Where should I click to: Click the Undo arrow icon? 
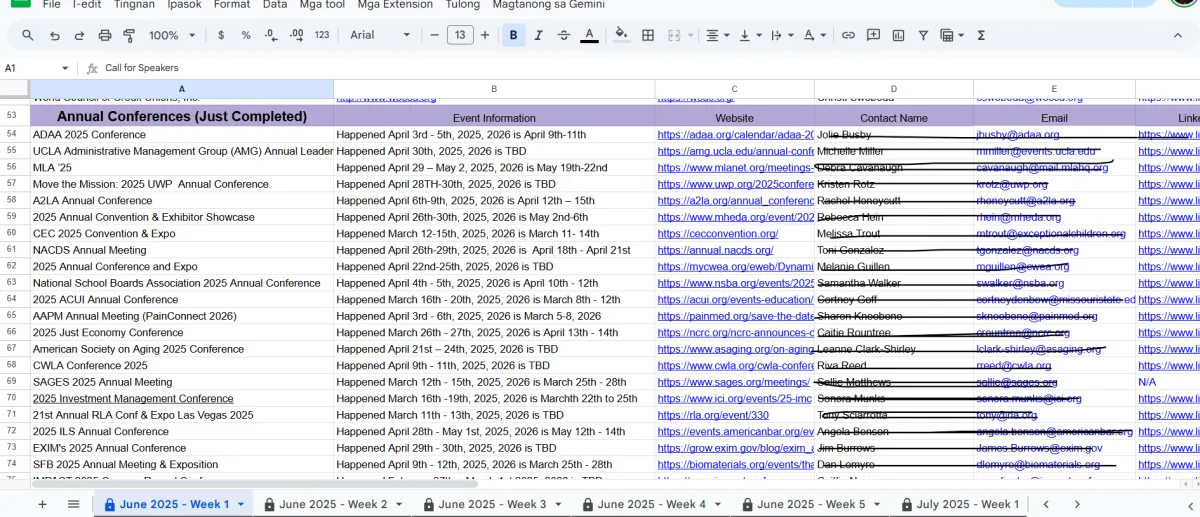pyautogui.click(x=54, y=35)
